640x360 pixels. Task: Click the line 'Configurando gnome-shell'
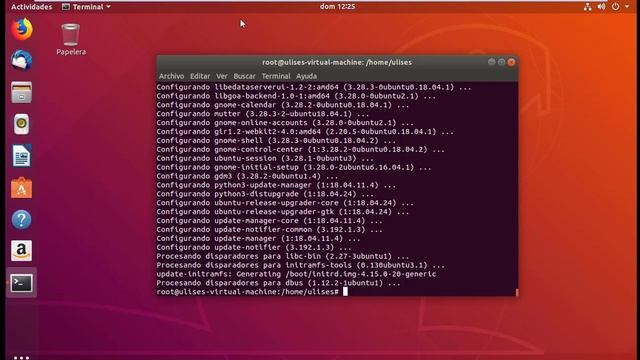click(276, 140)
